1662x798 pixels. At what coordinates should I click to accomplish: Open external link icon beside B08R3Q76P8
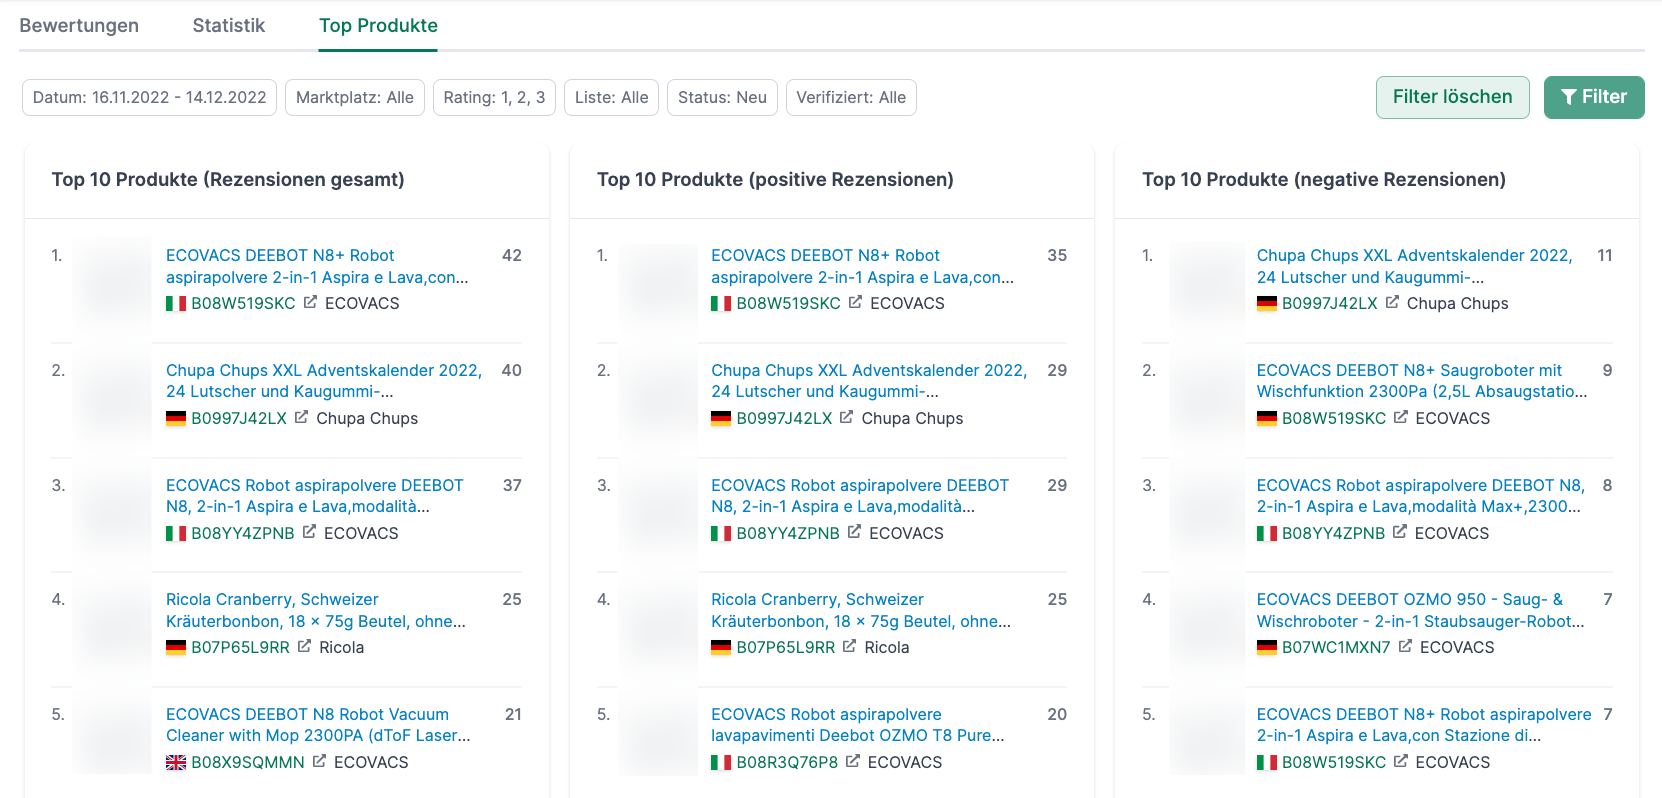tap(853, 761)
